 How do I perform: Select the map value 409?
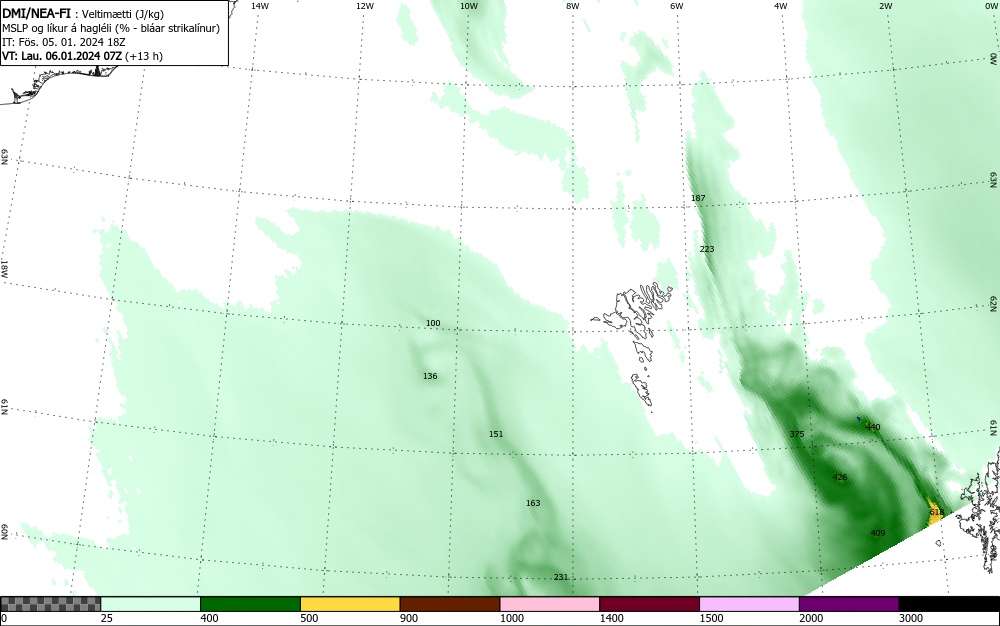coord(878,534)
